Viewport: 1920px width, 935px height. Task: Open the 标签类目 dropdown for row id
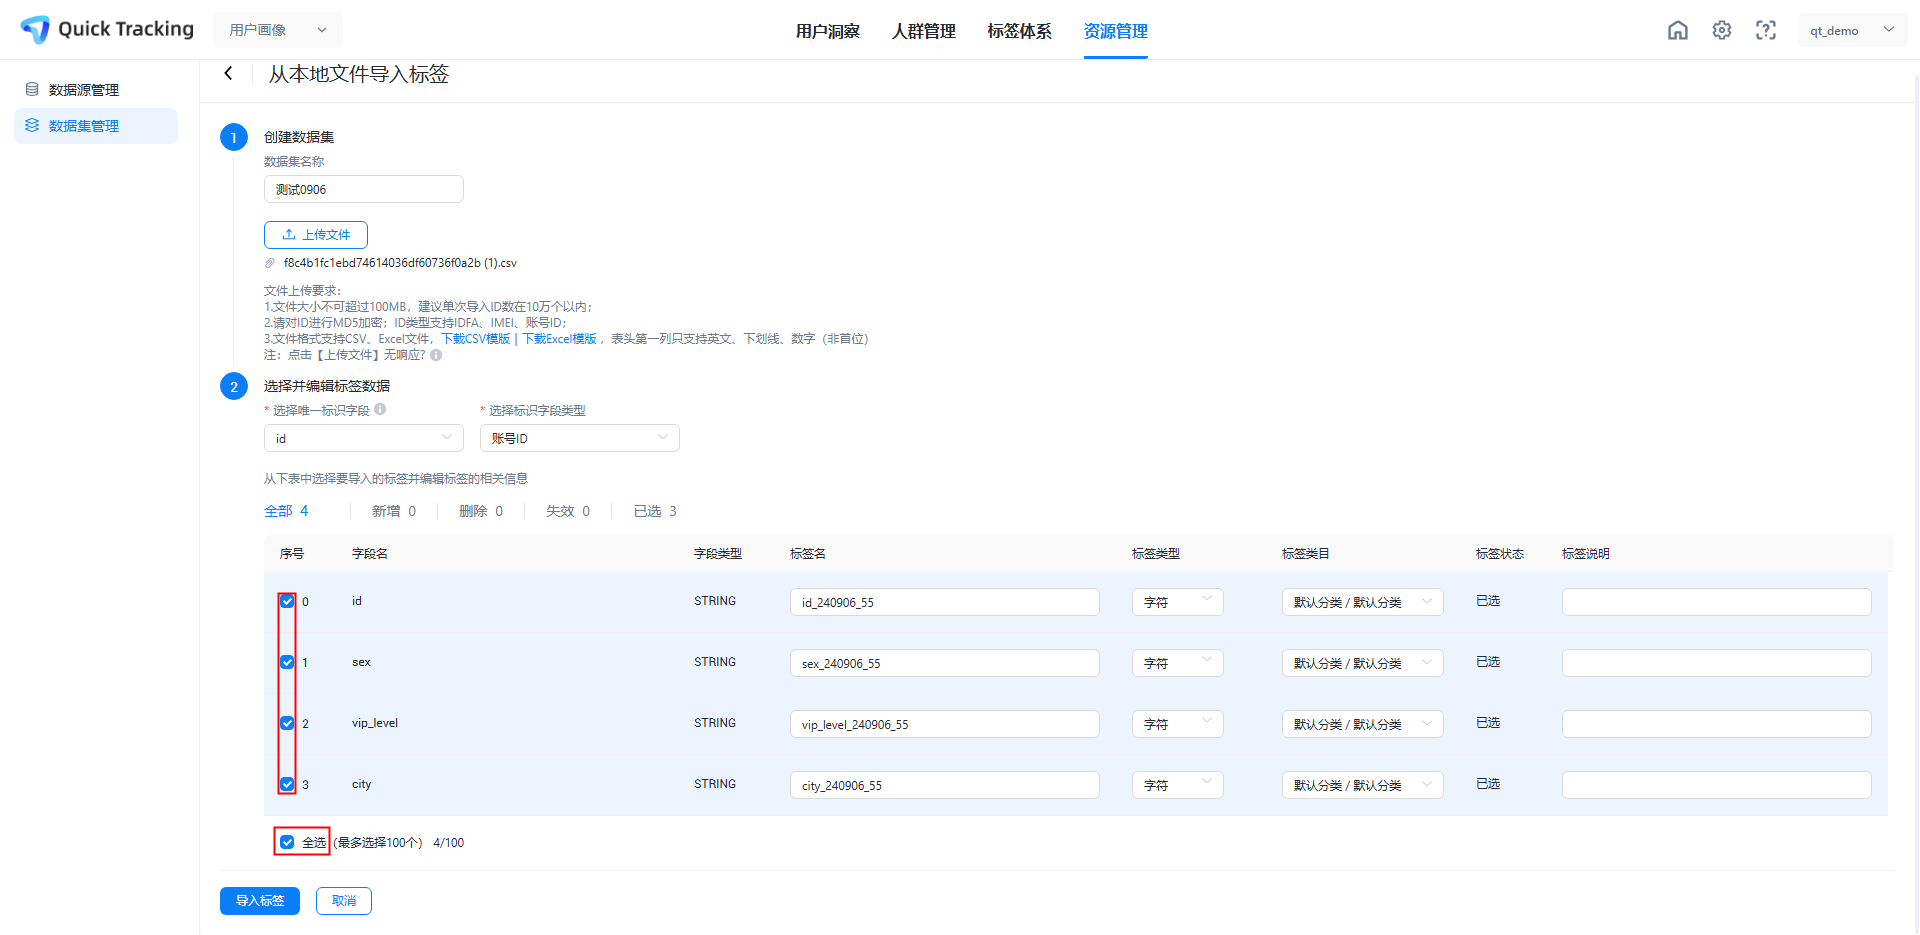(1363, 602)
